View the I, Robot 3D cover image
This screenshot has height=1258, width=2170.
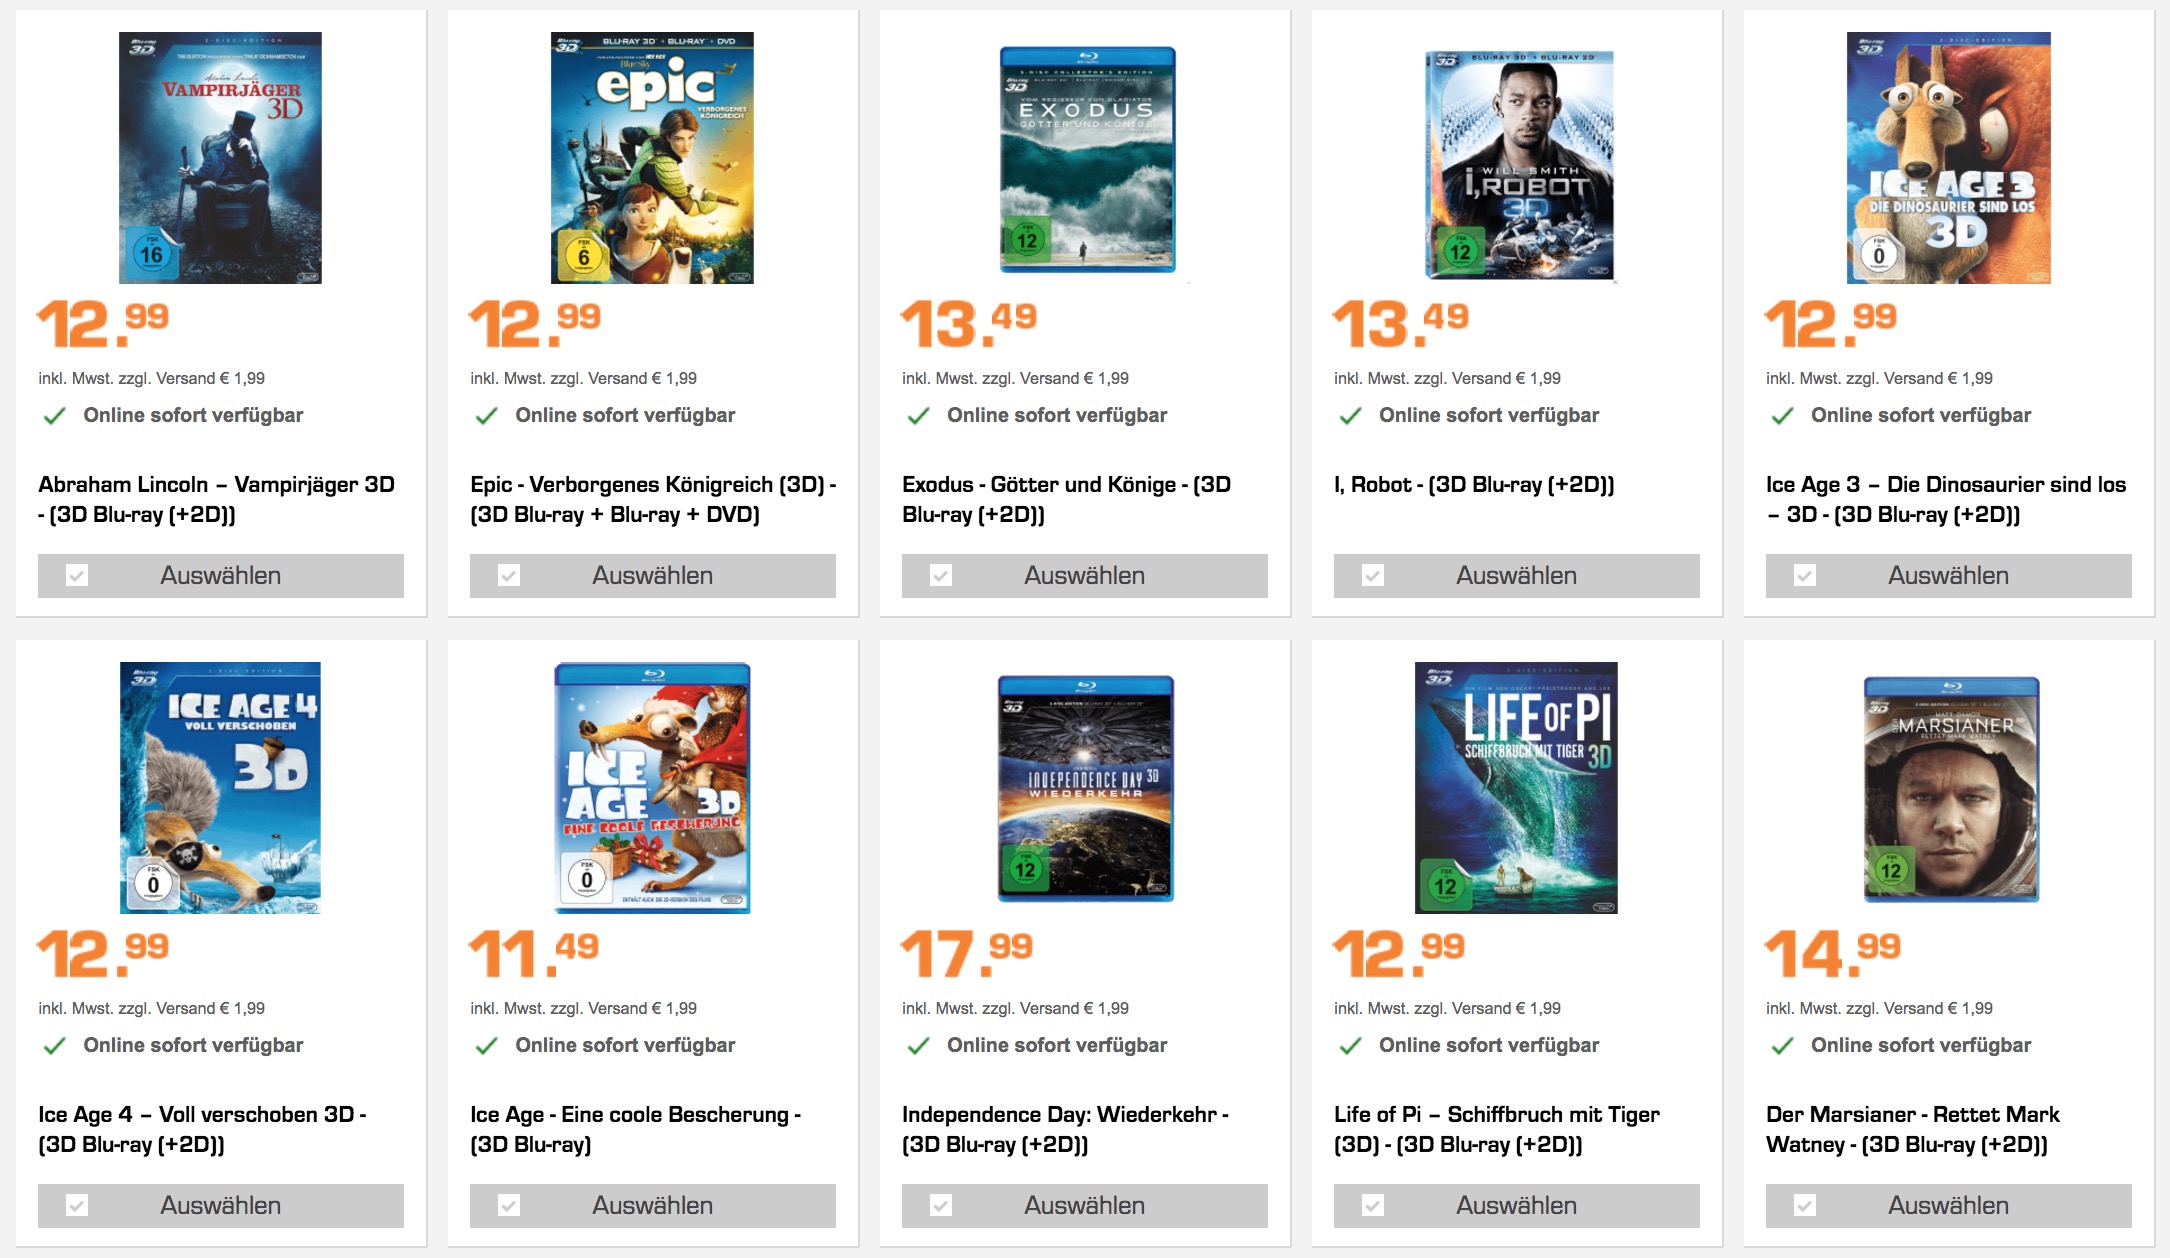point(1519,164)
